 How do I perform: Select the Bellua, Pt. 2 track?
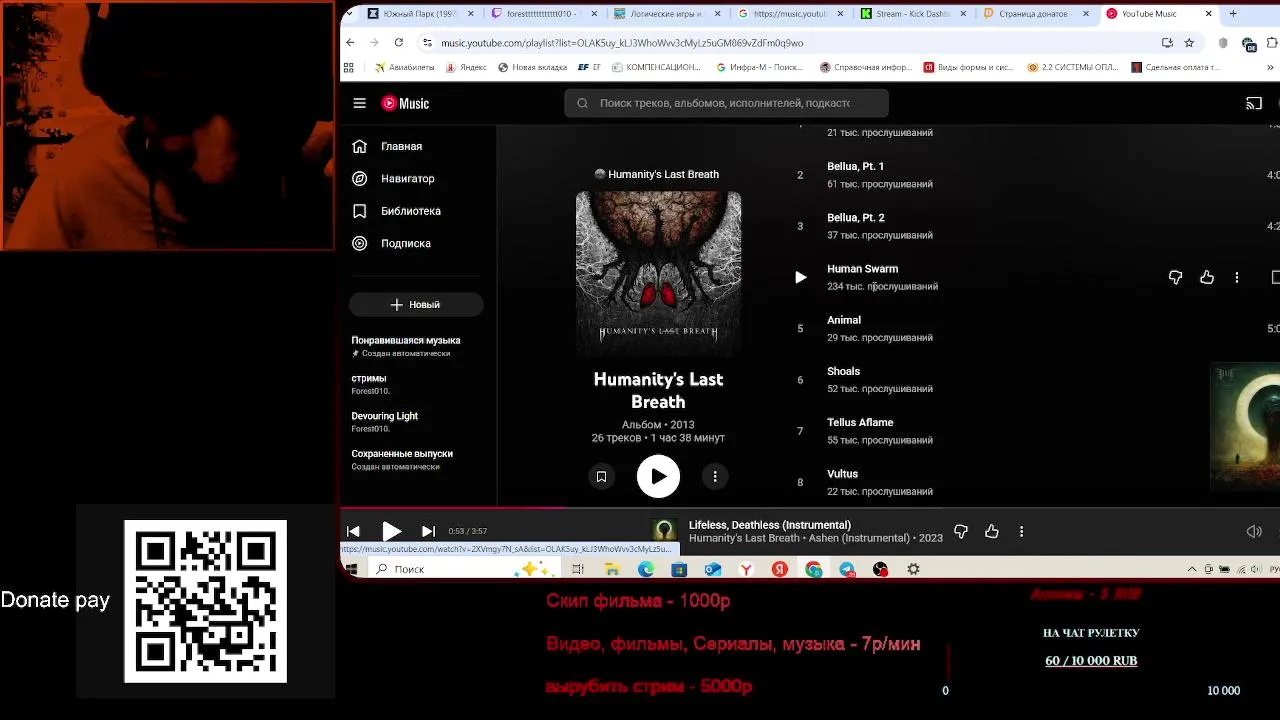point(855,217)
